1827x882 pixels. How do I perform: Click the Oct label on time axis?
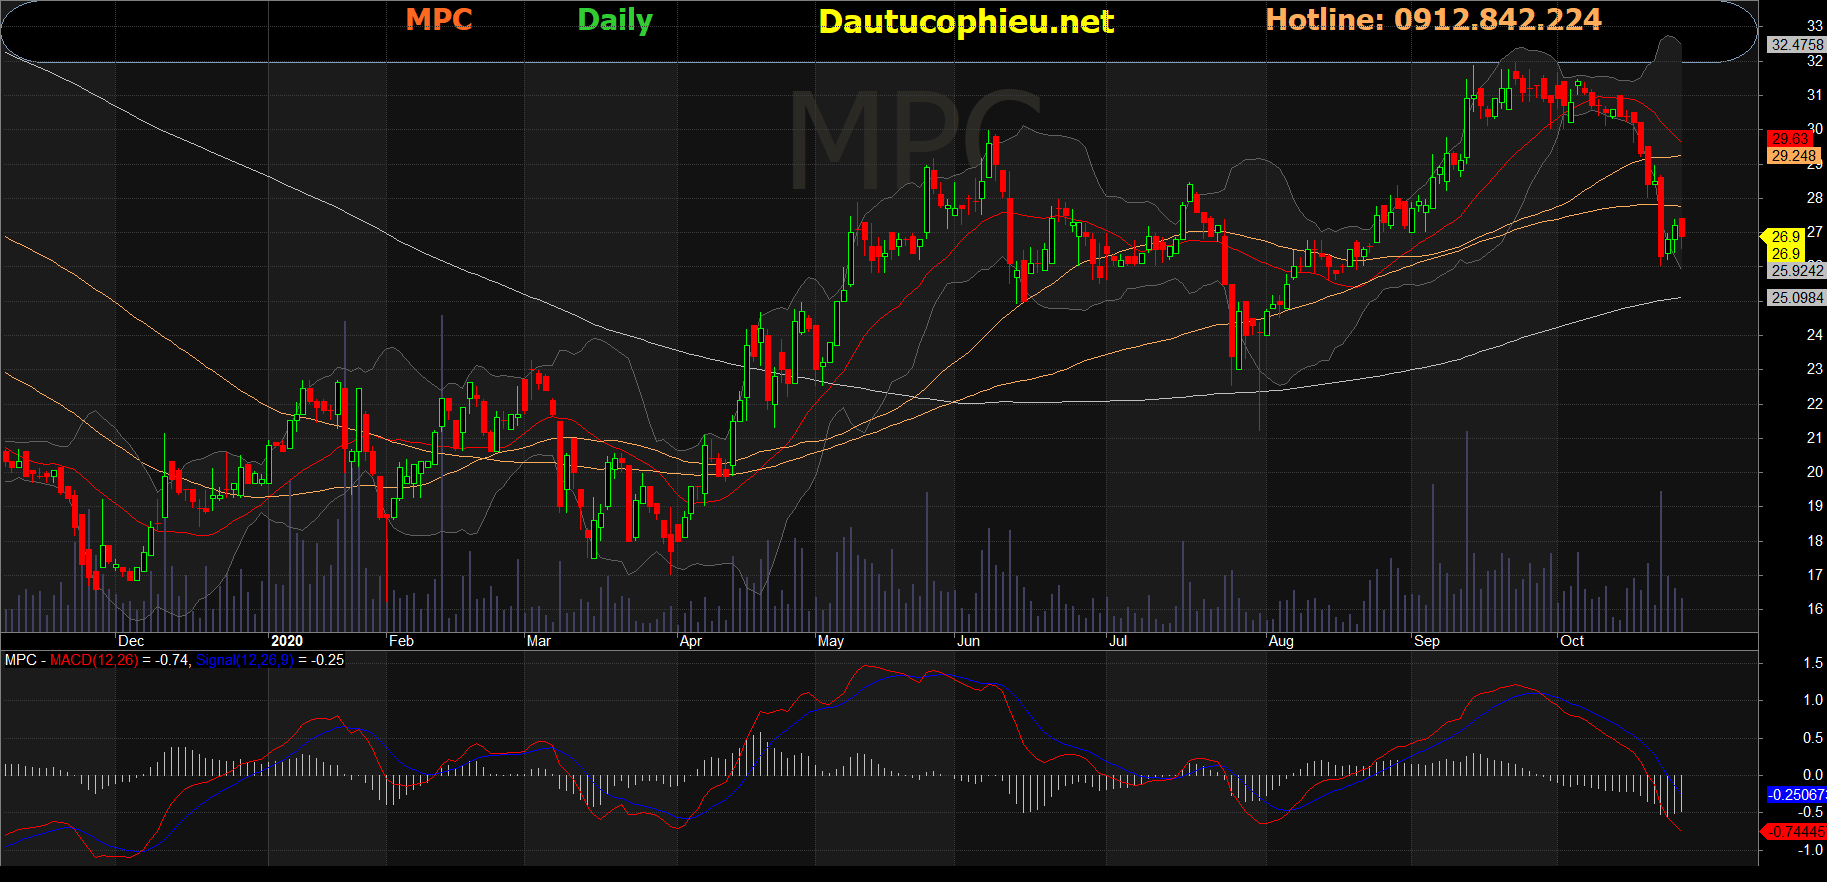(x=1572, y=641)
